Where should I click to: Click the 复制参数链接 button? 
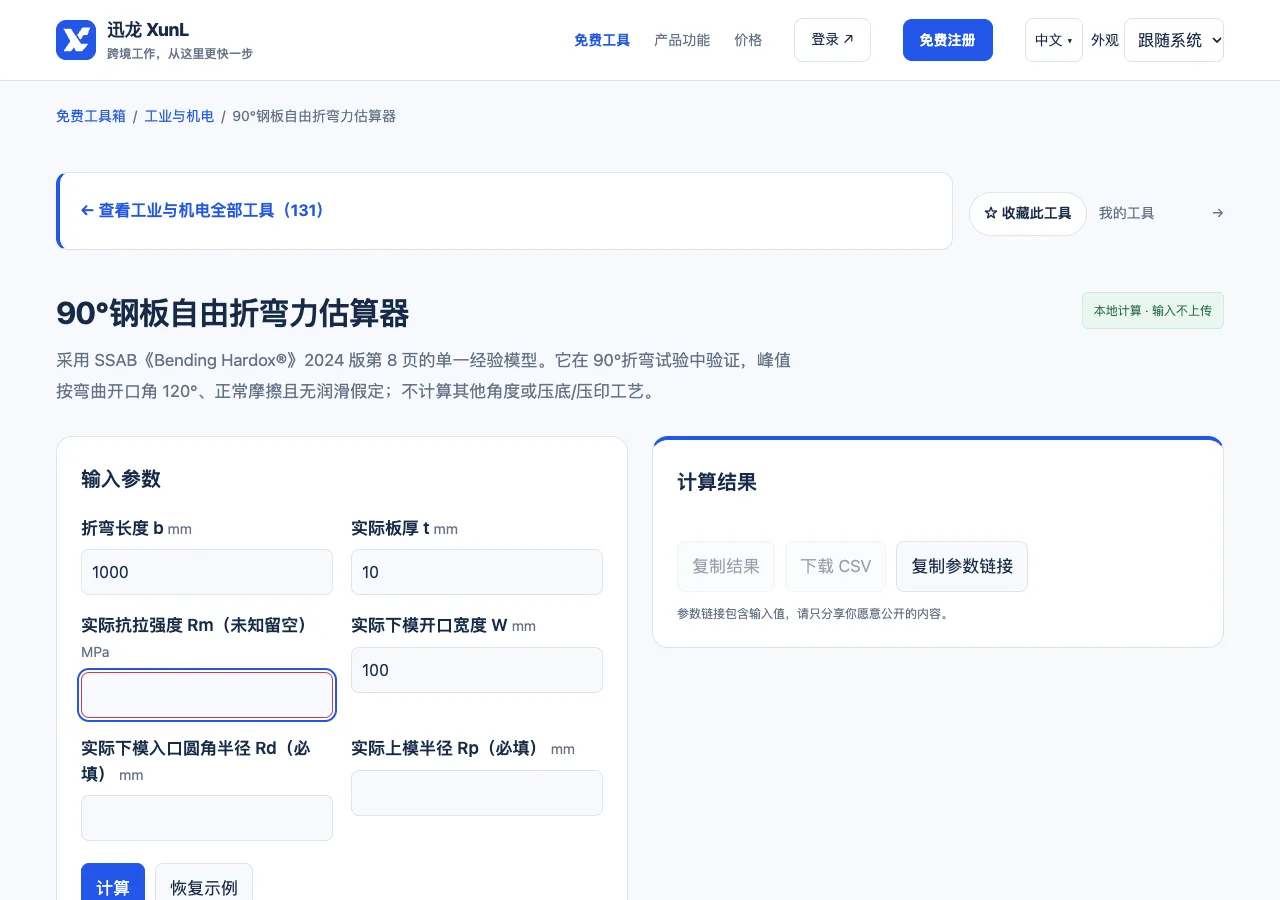(x=962, y=566)
